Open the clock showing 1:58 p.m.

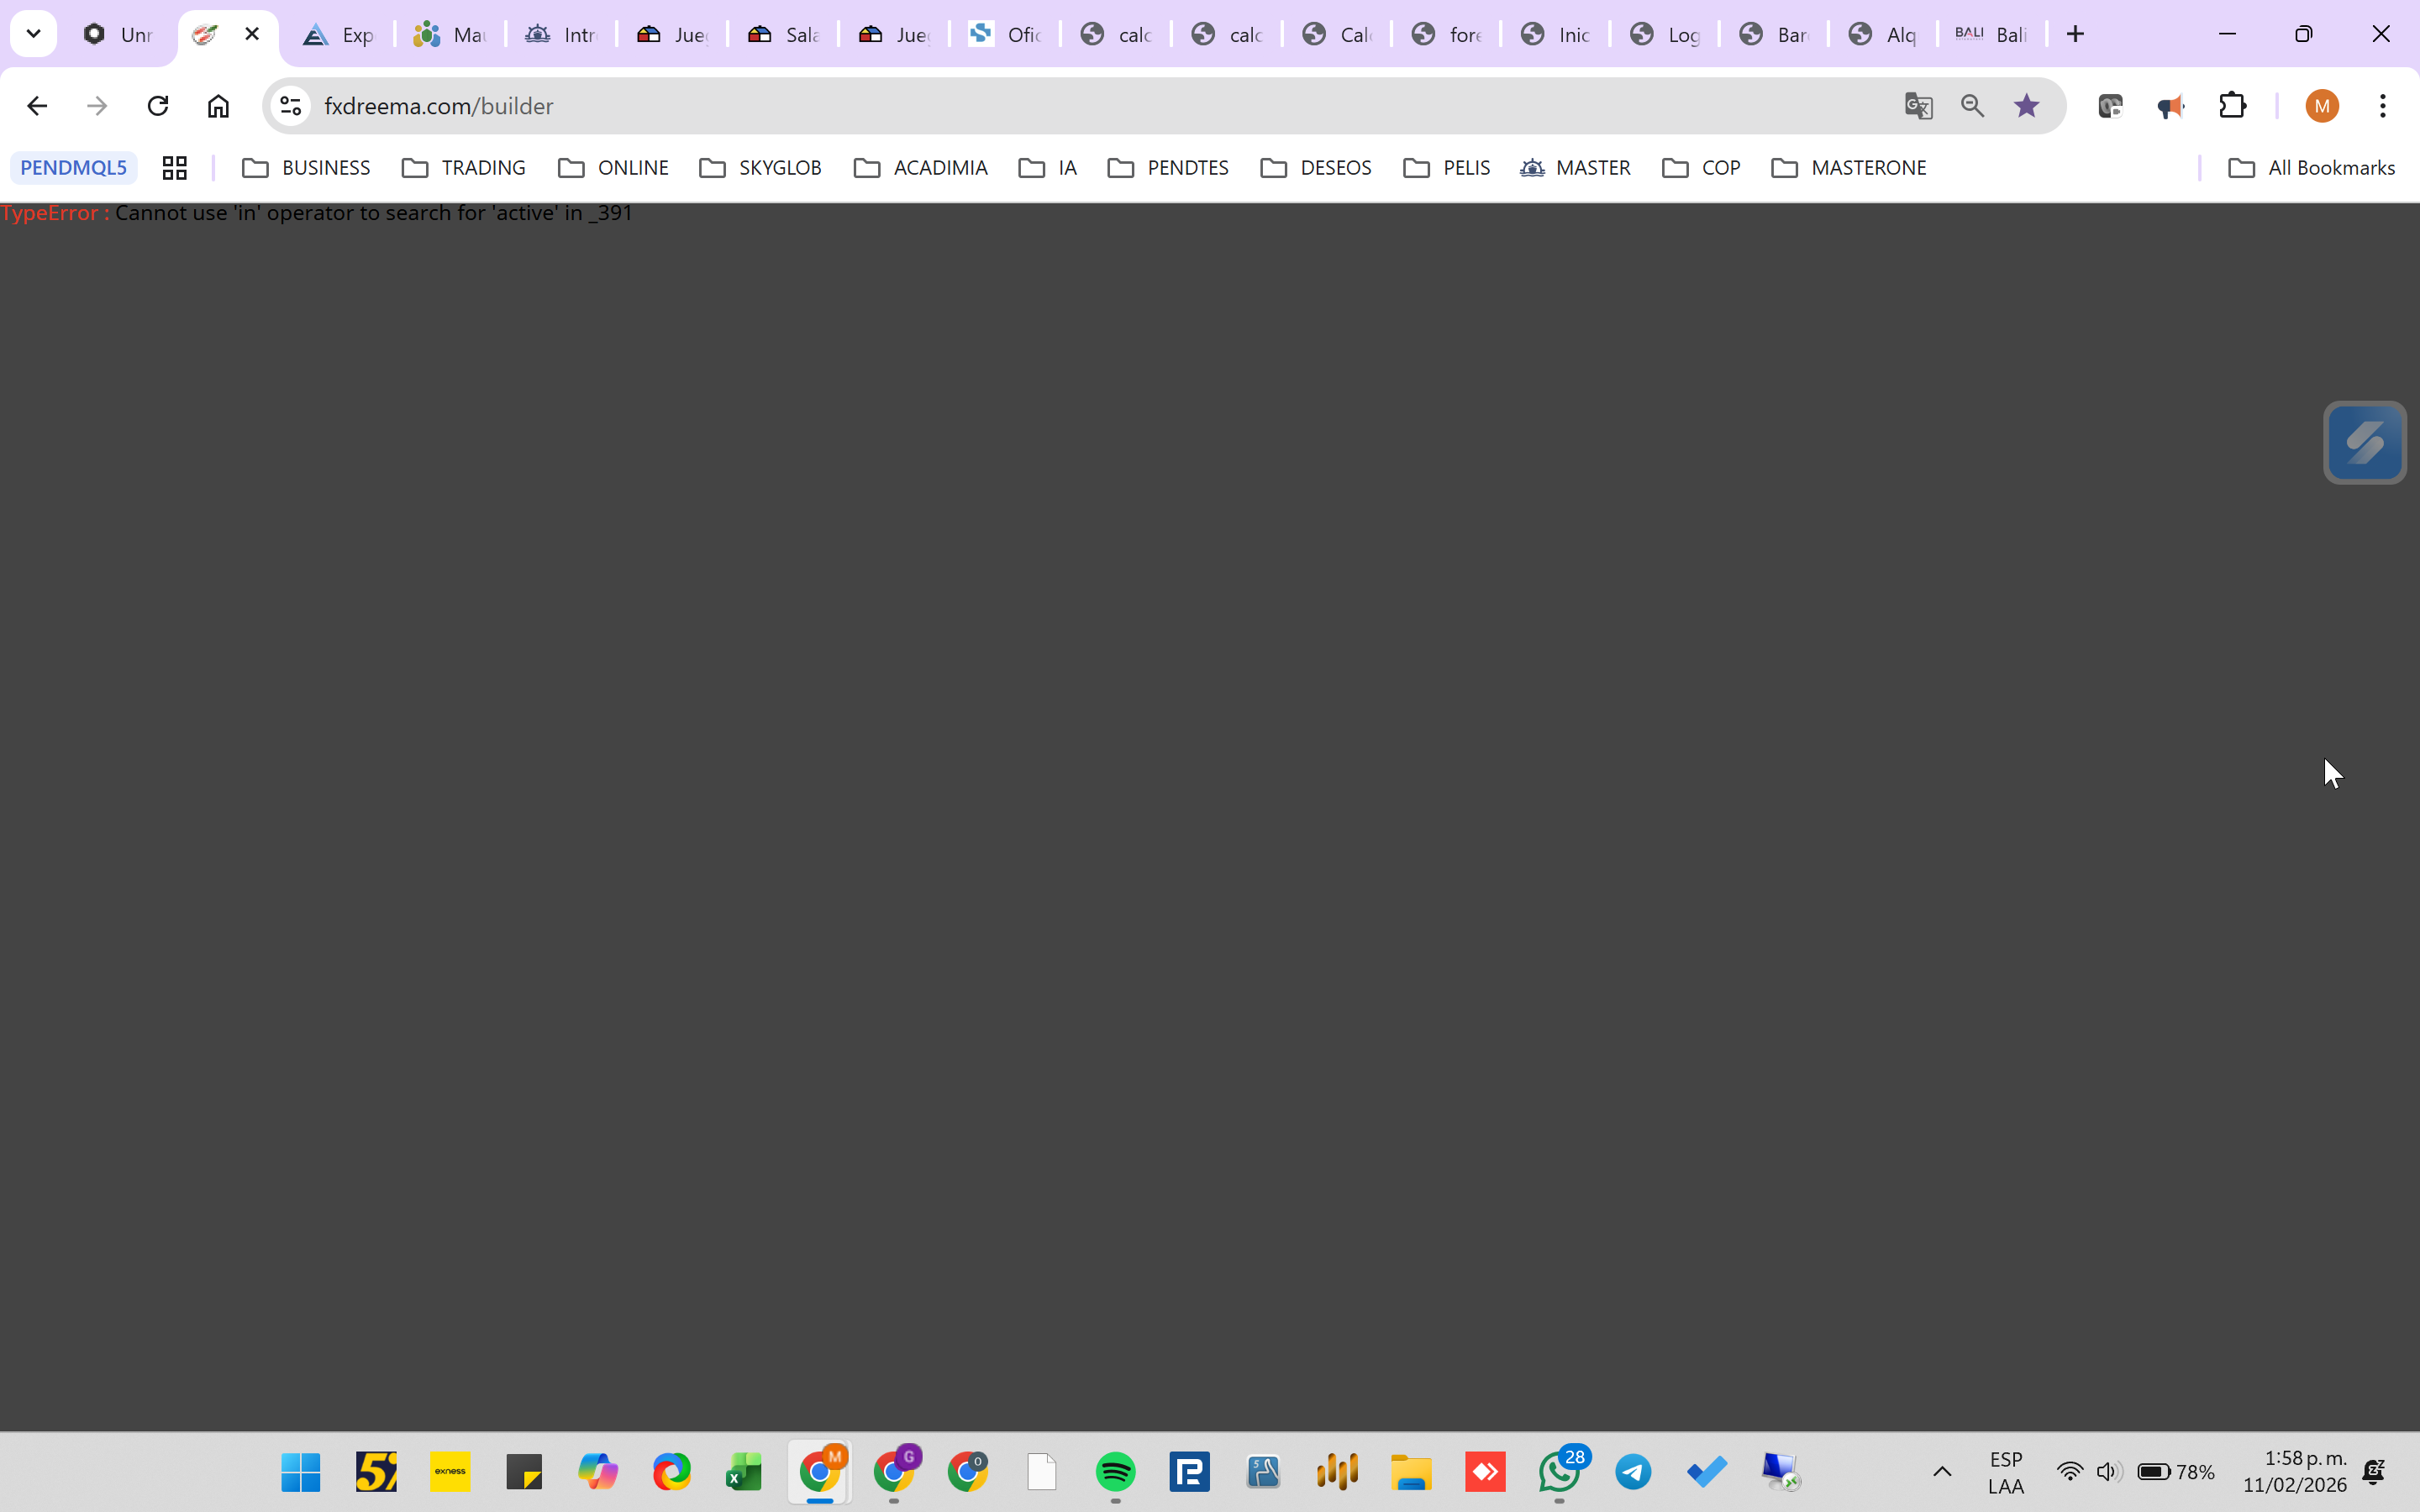(x=2294, y=1472)
